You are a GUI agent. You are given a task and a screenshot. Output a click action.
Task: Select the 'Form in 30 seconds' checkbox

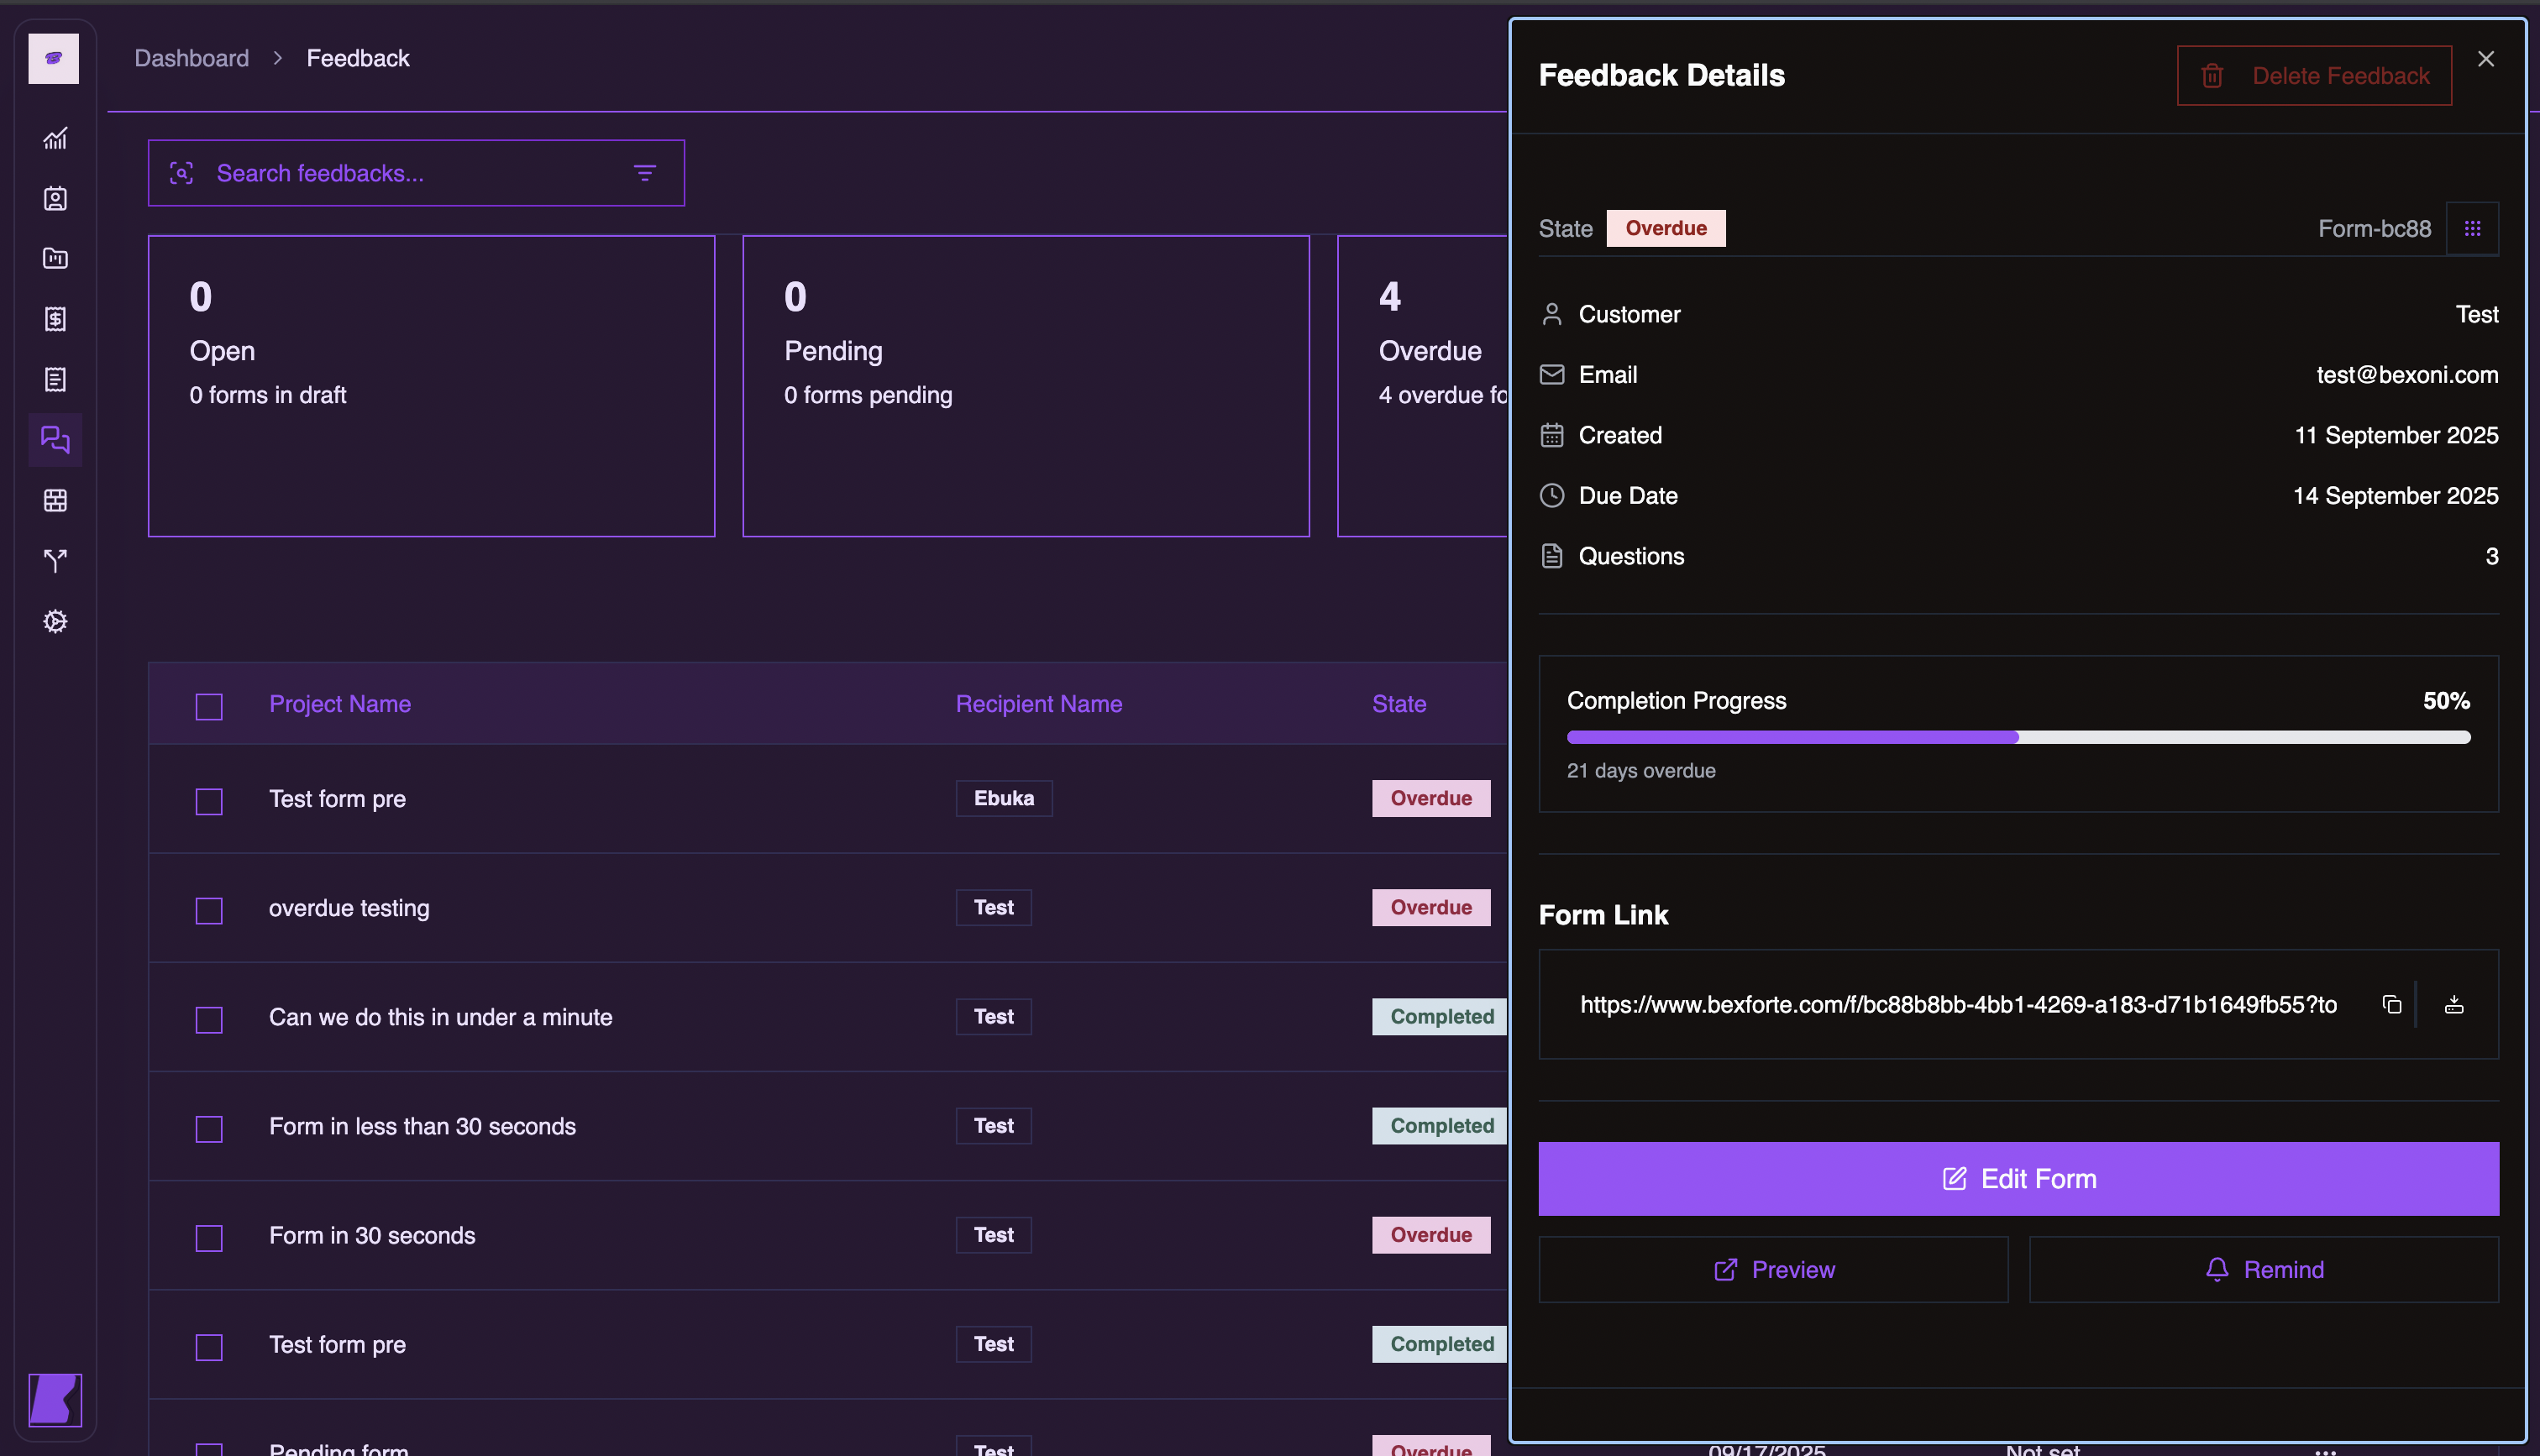(209, 1238)
